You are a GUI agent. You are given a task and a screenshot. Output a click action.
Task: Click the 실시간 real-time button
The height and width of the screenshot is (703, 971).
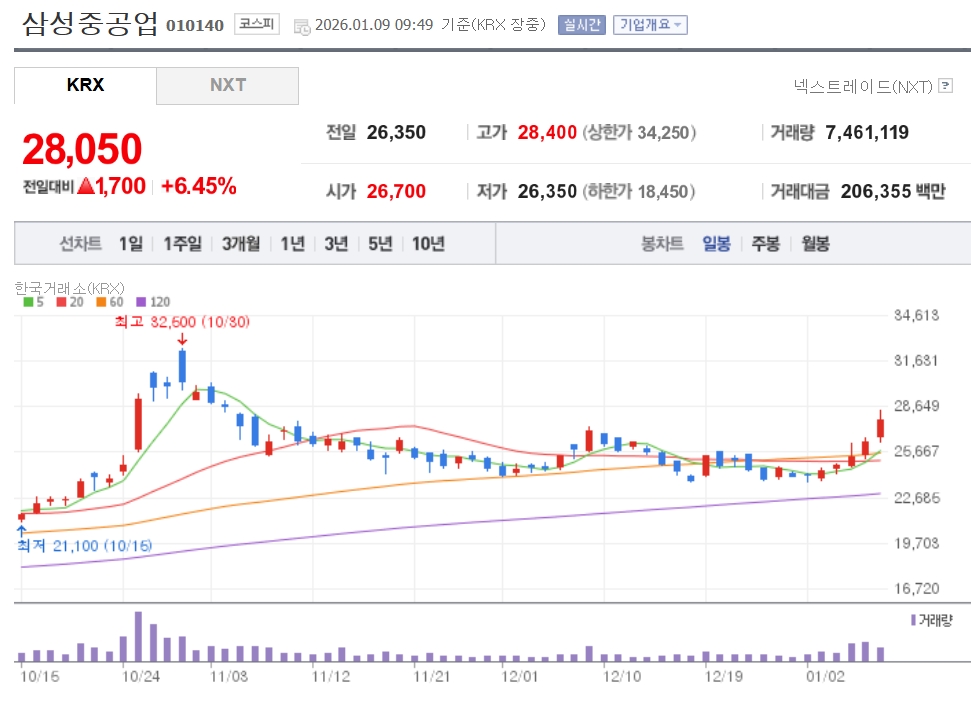pyautogui.click(x=581, y=25)
